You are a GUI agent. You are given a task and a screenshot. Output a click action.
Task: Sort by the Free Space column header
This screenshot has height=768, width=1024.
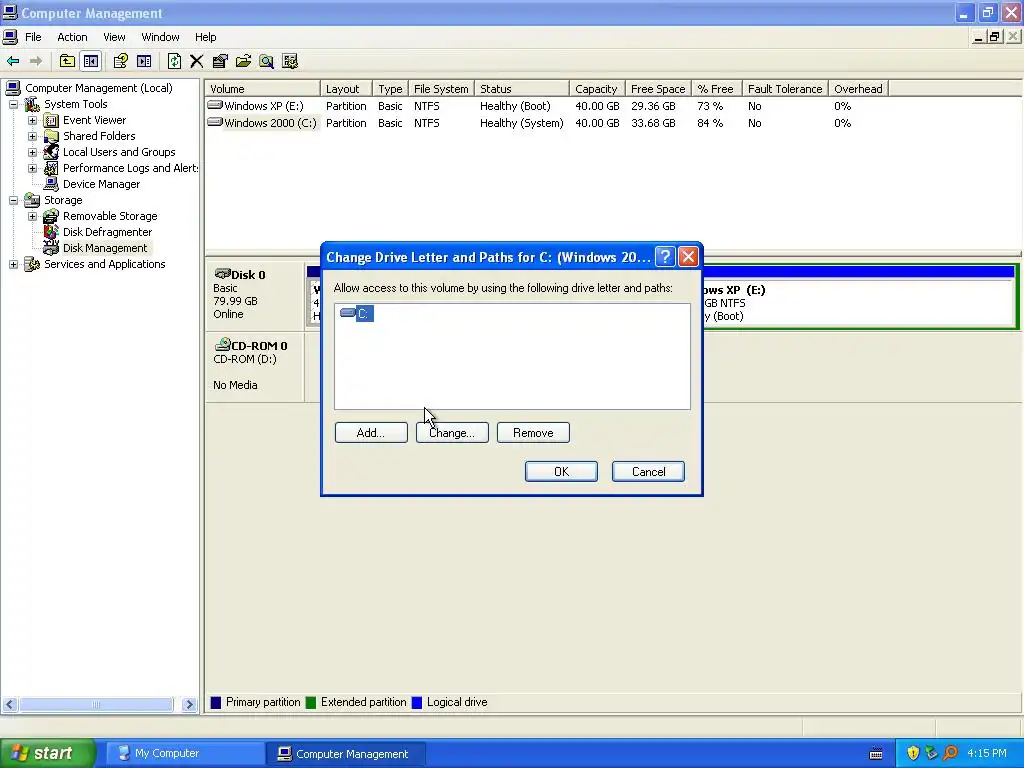(x=658, y=89)
